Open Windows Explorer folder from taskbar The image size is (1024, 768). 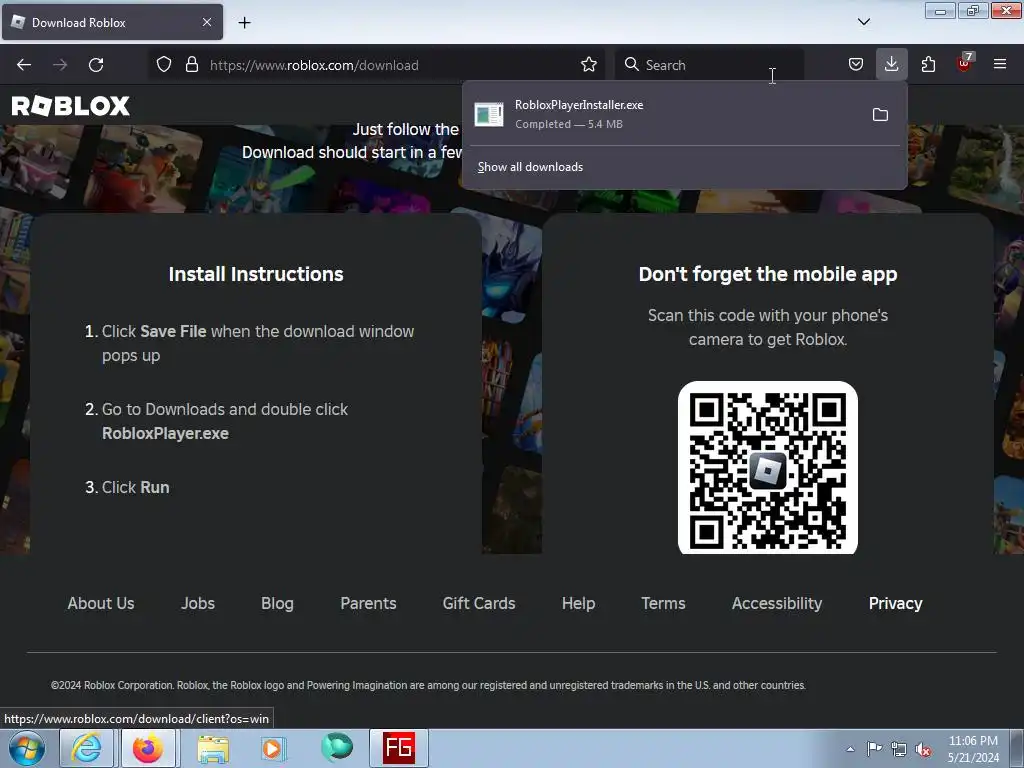click(x=213, y=748)
